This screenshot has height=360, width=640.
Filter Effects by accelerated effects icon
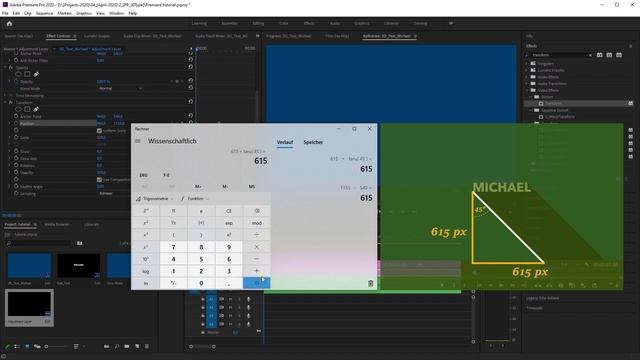tap(600, 55)
